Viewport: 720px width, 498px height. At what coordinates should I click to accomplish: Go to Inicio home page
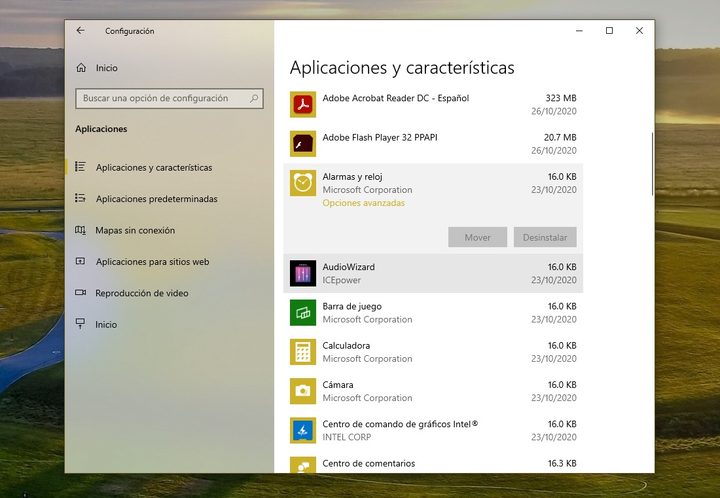click(x=169, y=68)
